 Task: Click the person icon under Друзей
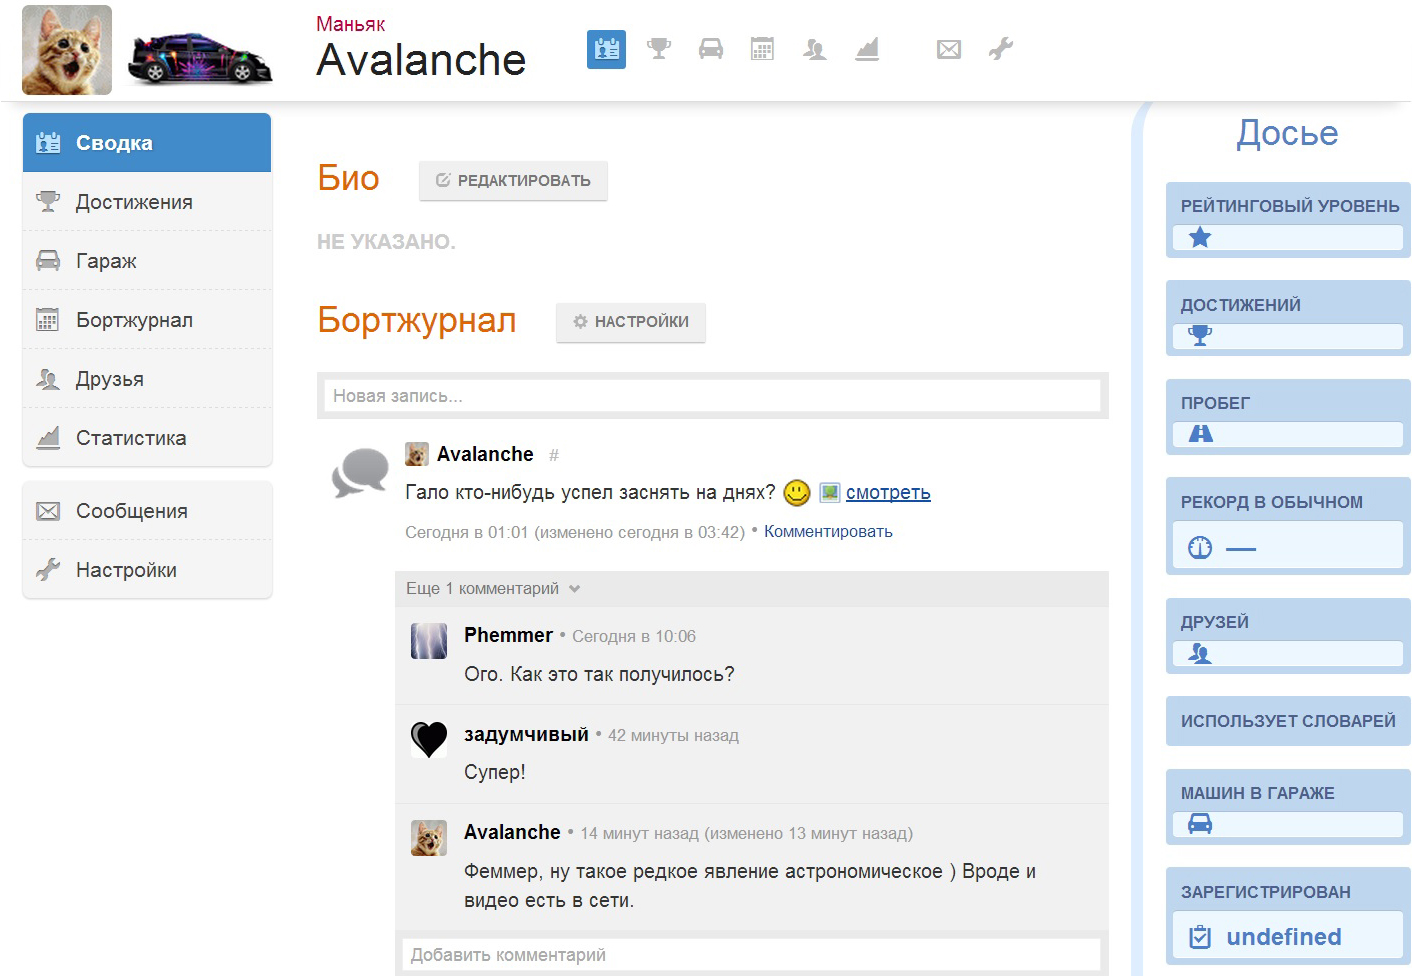(1200, 653)
